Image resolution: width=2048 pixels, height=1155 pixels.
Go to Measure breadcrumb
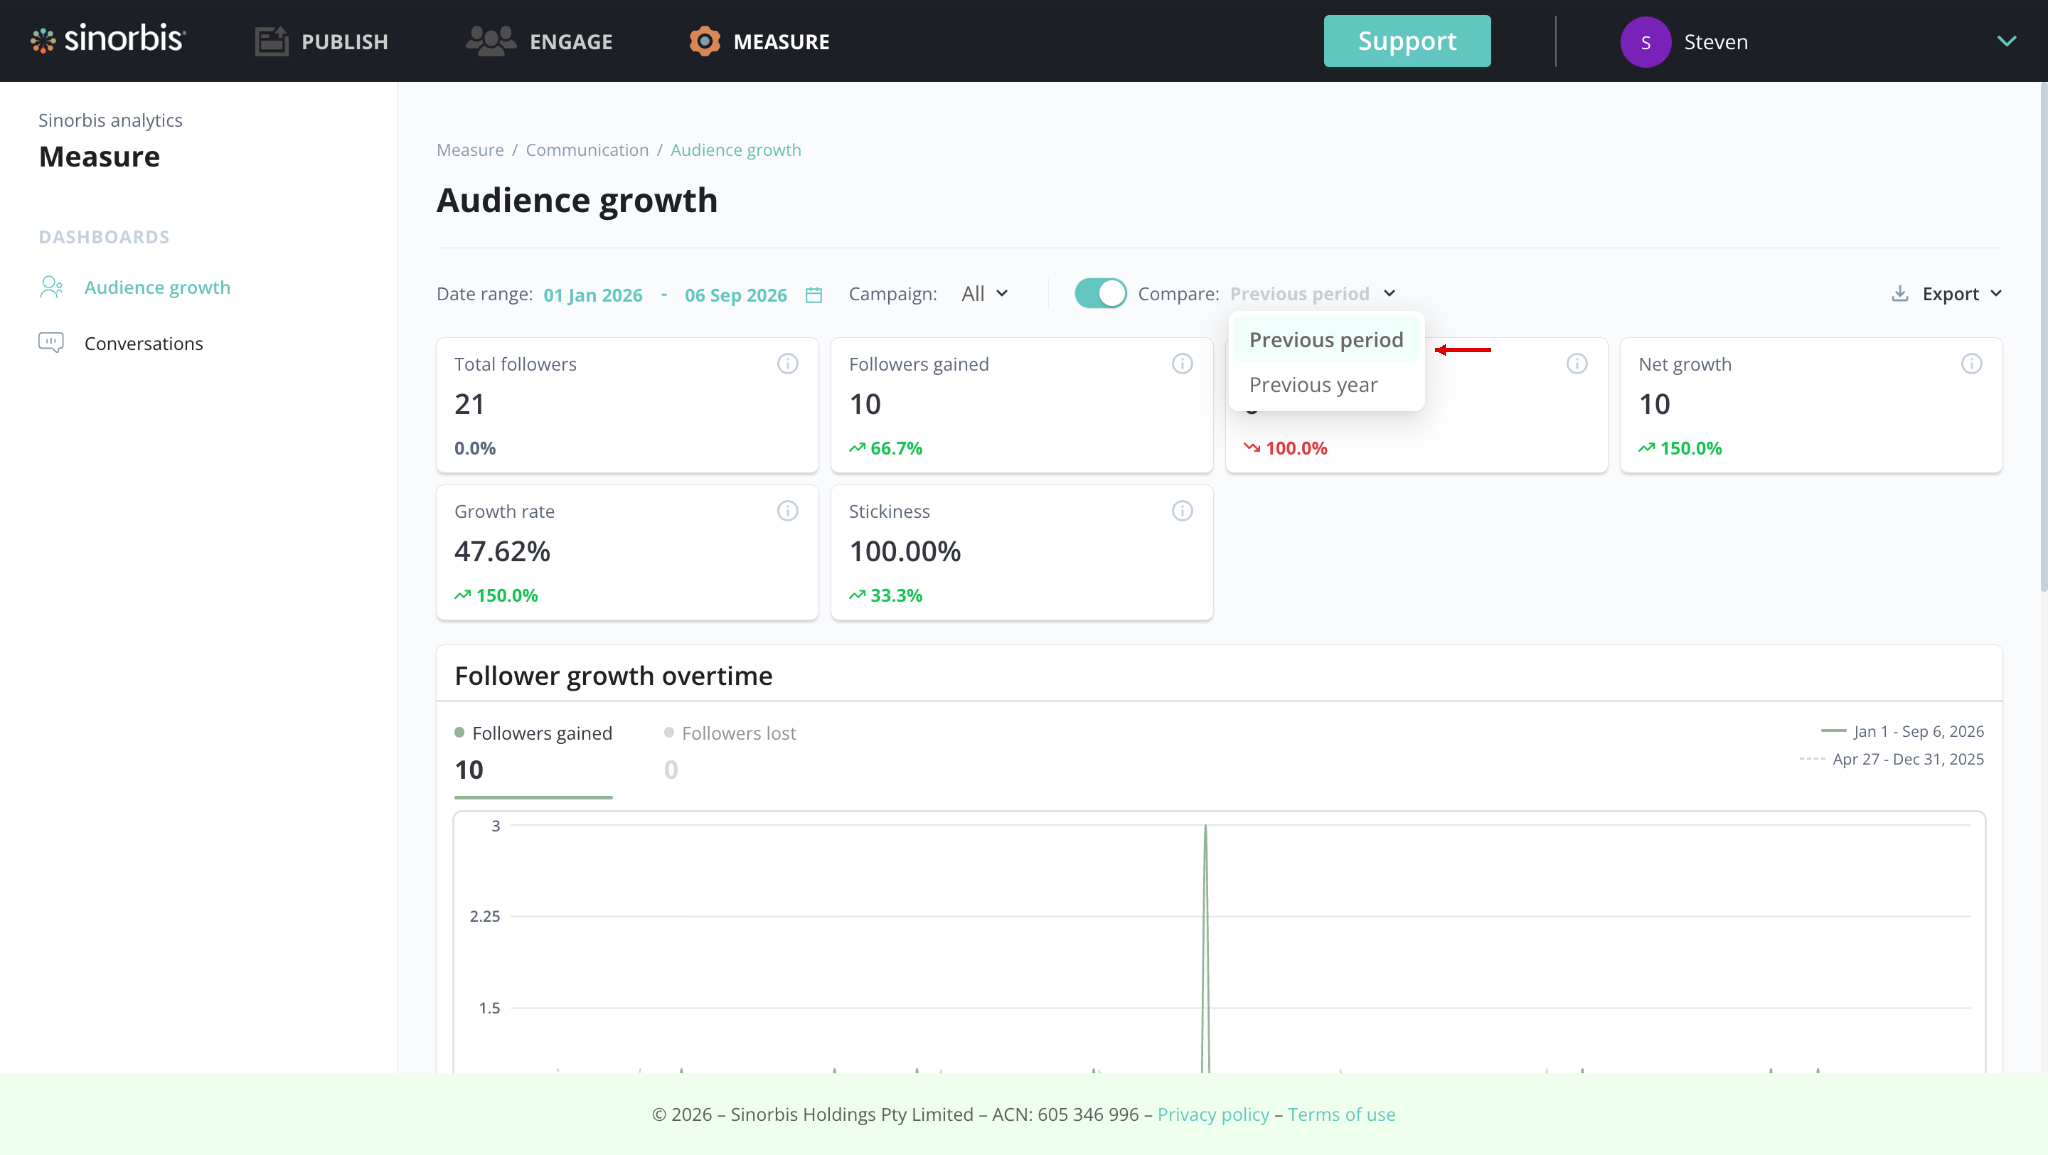point(470,150)
